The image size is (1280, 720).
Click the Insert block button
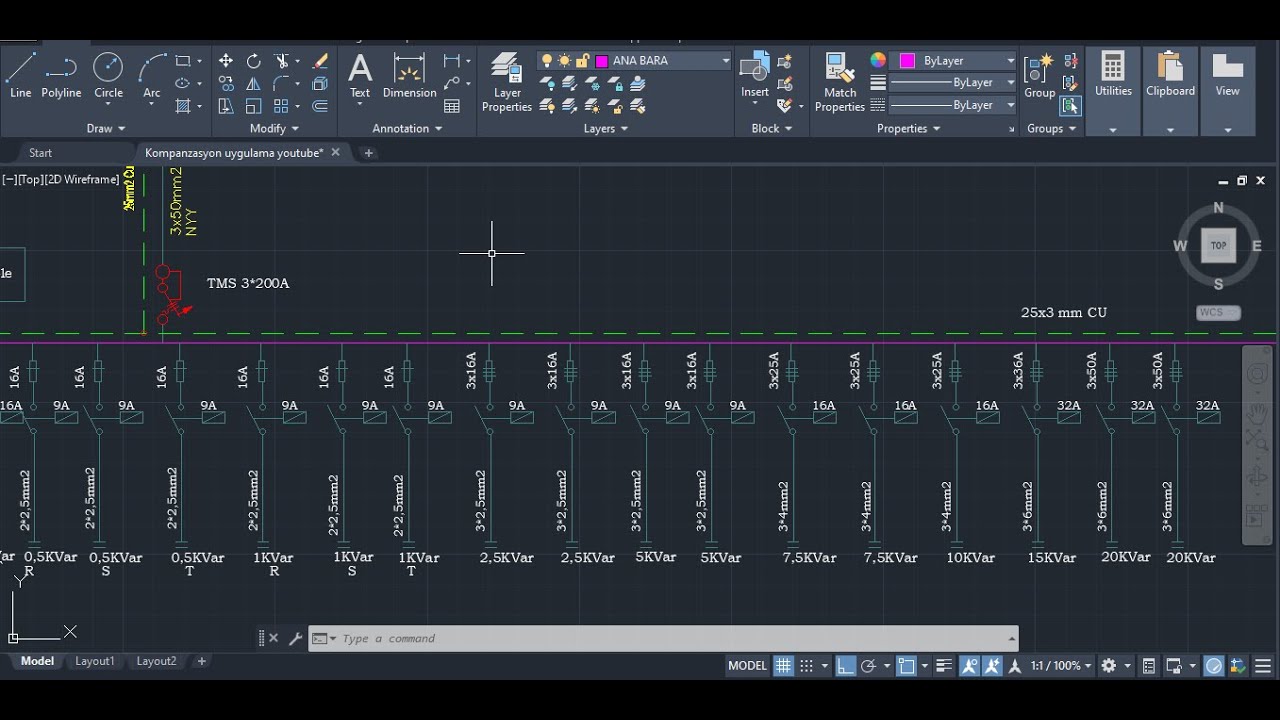(x=755, y=75)
